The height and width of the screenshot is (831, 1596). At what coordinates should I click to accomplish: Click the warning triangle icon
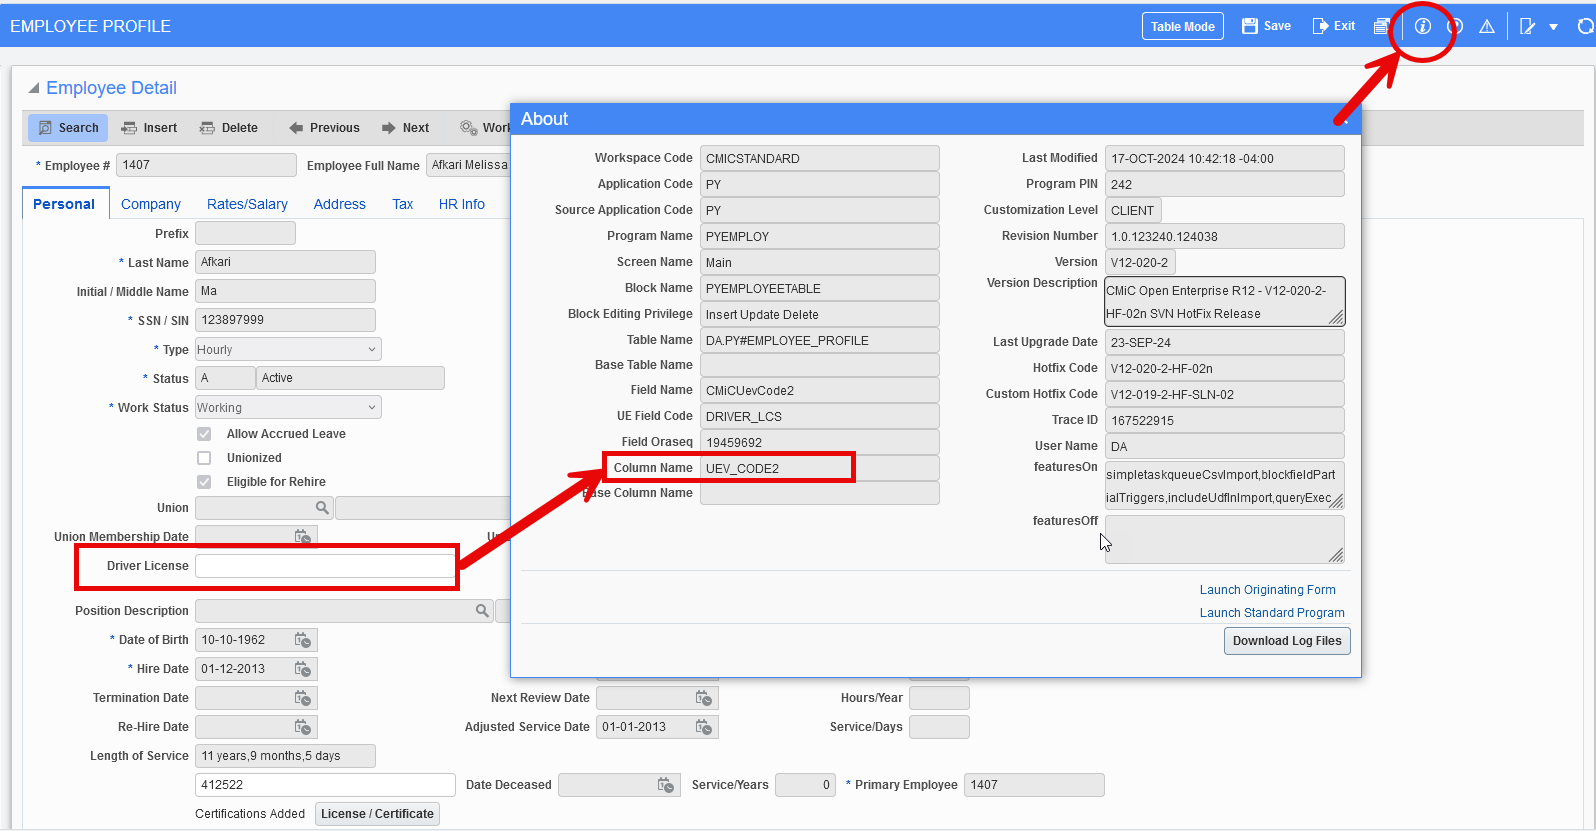pyautogui.click(x=1487, y=26)
